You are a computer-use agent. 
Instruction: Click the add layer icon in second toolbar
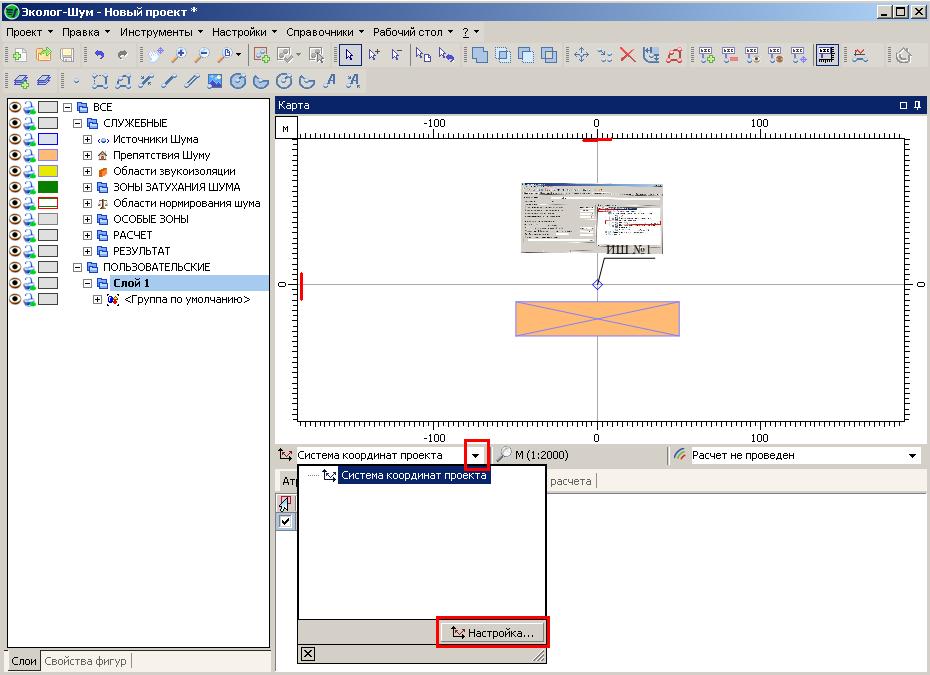21,81
